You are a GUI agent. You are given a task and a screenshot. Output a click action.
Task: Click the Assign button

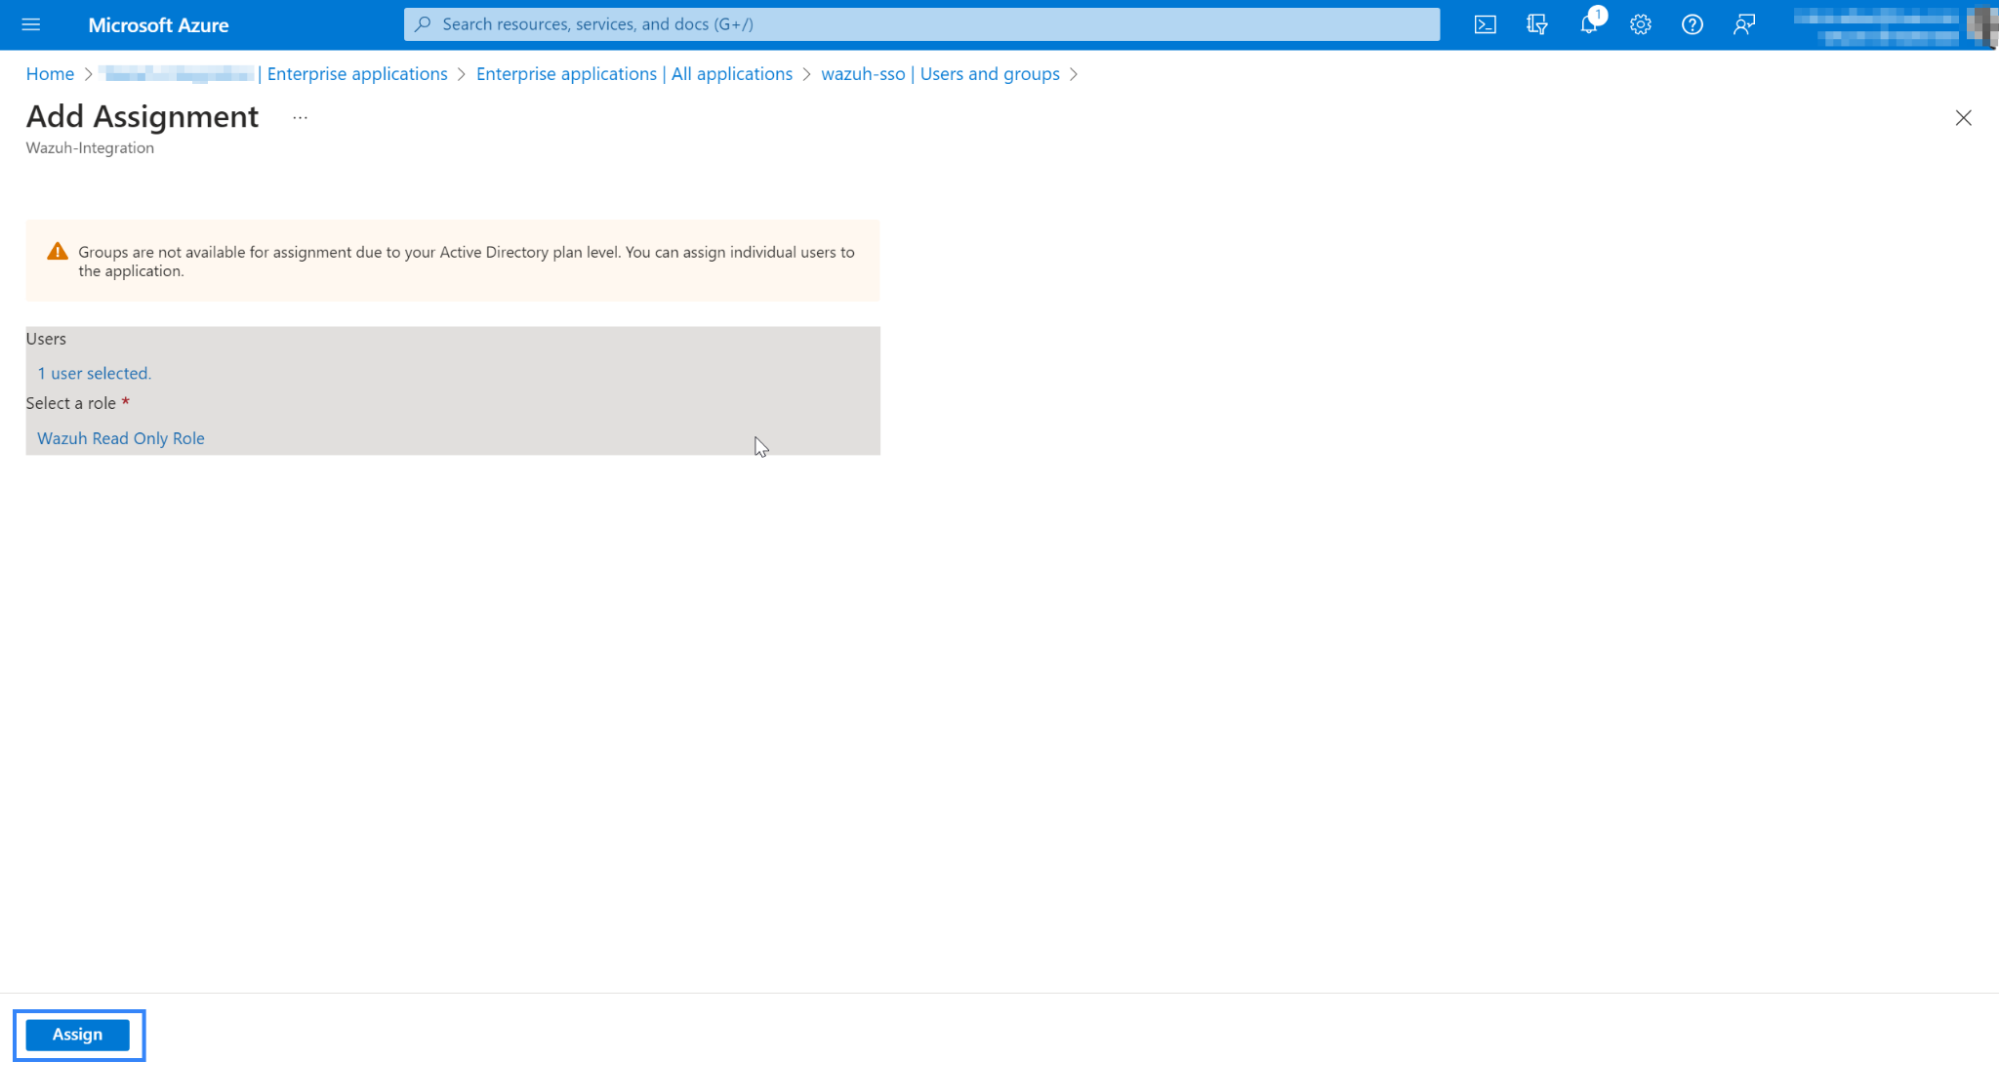coord(78,1034)
